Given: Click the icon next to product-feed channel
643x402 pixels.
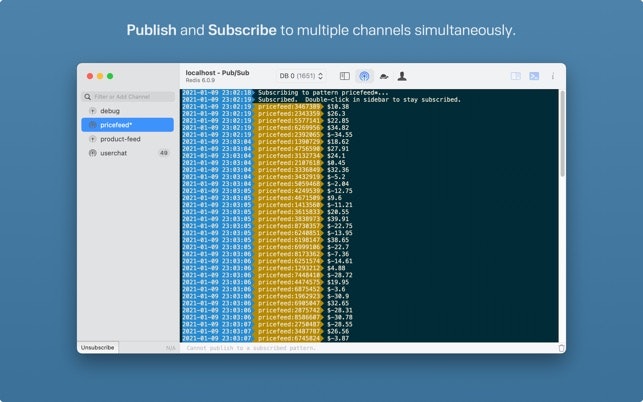Looking at the screenshot, I should click(x=93, y=139).
